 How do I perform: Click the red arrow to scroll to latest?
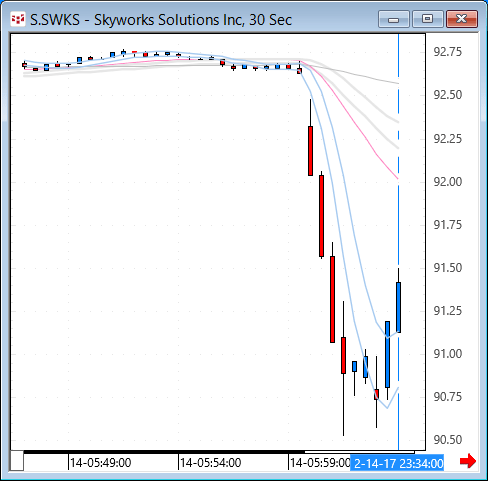click(x=468, y=461)
